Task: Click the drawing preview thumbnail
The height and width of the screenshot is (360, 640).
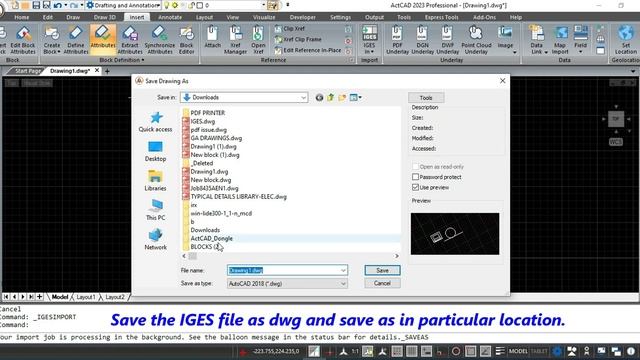Action: click(455, 234)
